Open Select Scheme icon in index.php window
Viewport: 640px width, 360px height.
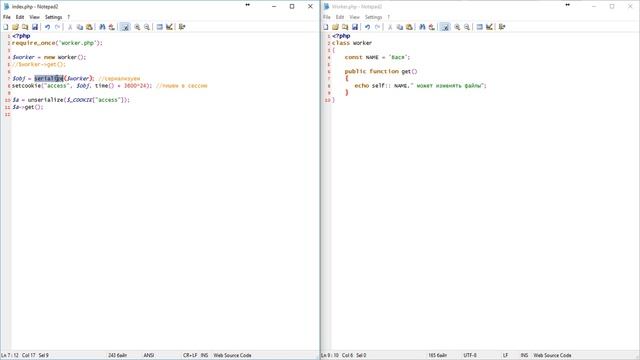[160, 27]
